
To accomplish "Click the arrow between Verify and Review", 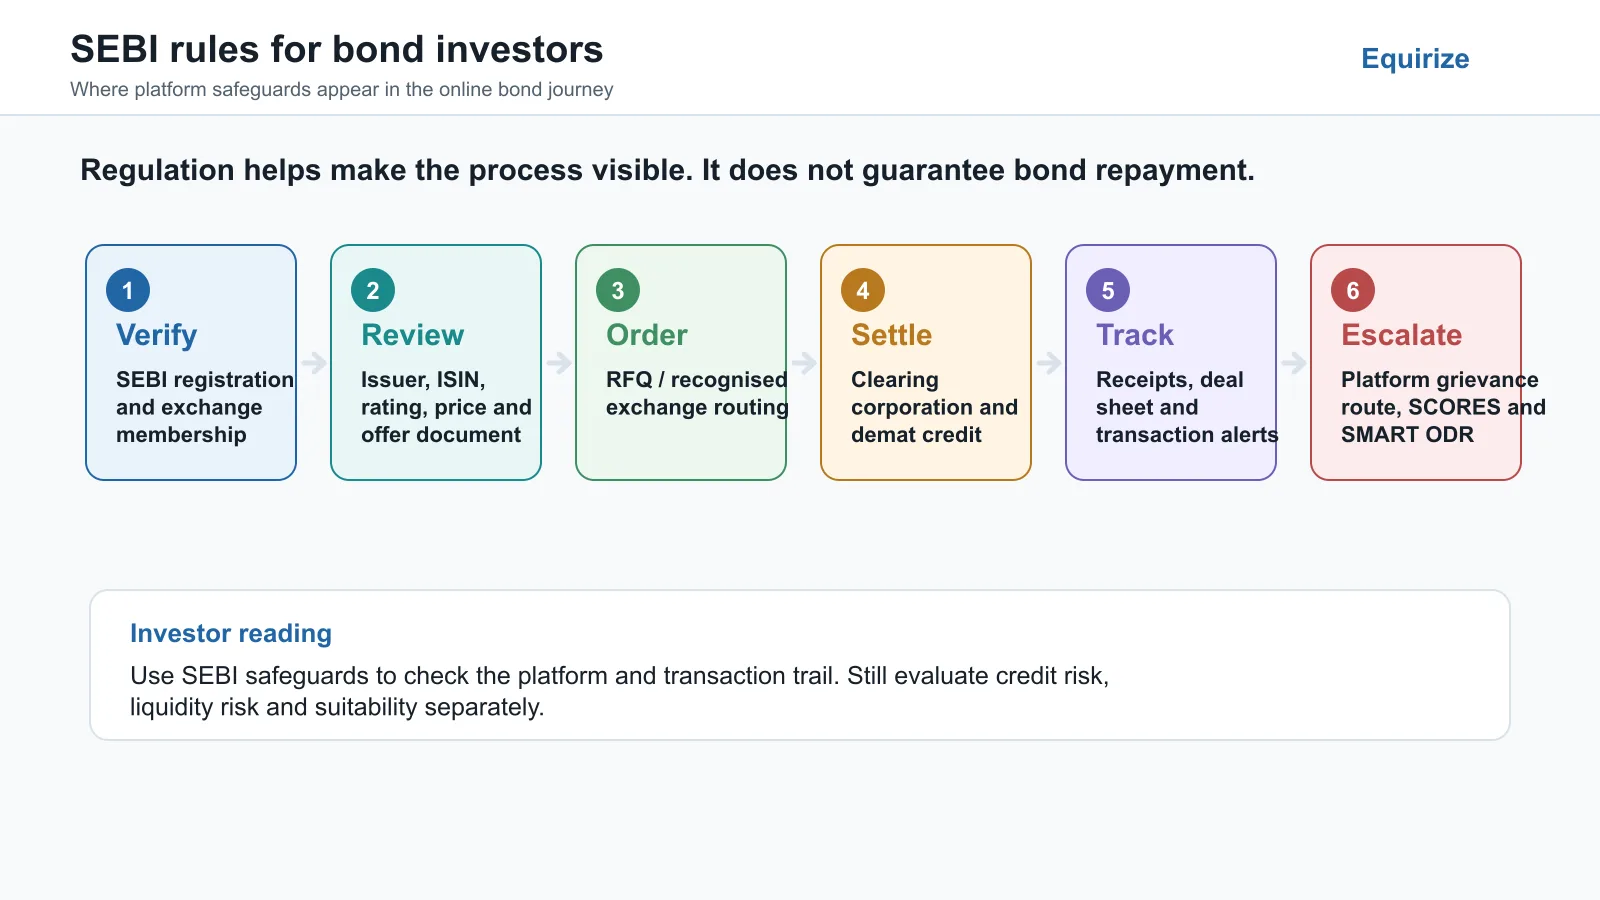I will coord(314,362).
